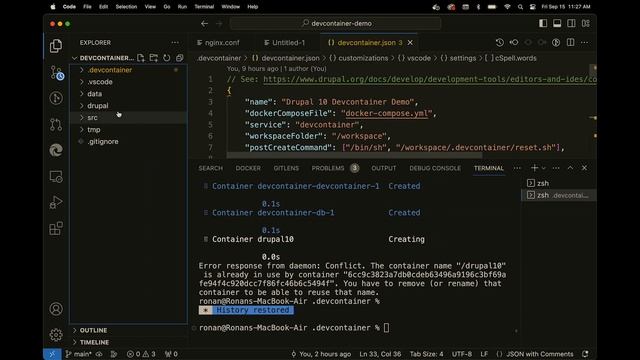Image resolution: width=640 pixels, height=360 pixels.
Task: Open GitLens Inspect view in activity bar
Action: pos(56,98)
